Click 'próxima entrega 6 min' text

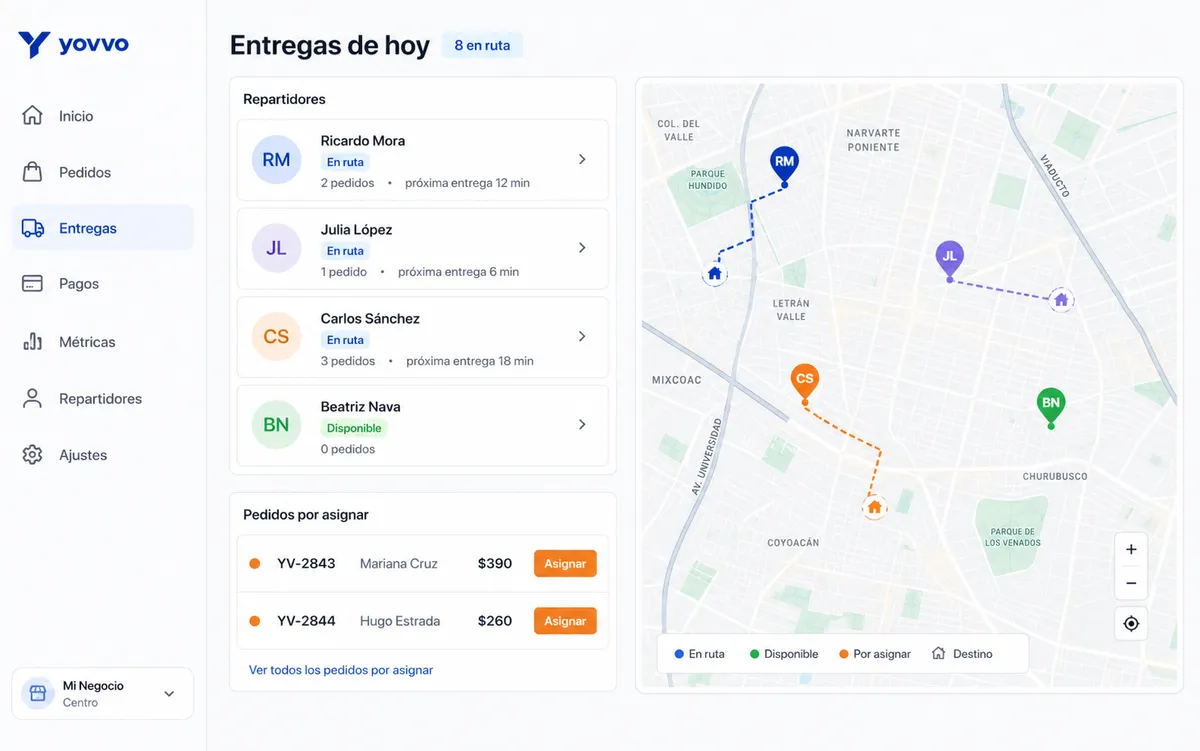pos(459,272)
